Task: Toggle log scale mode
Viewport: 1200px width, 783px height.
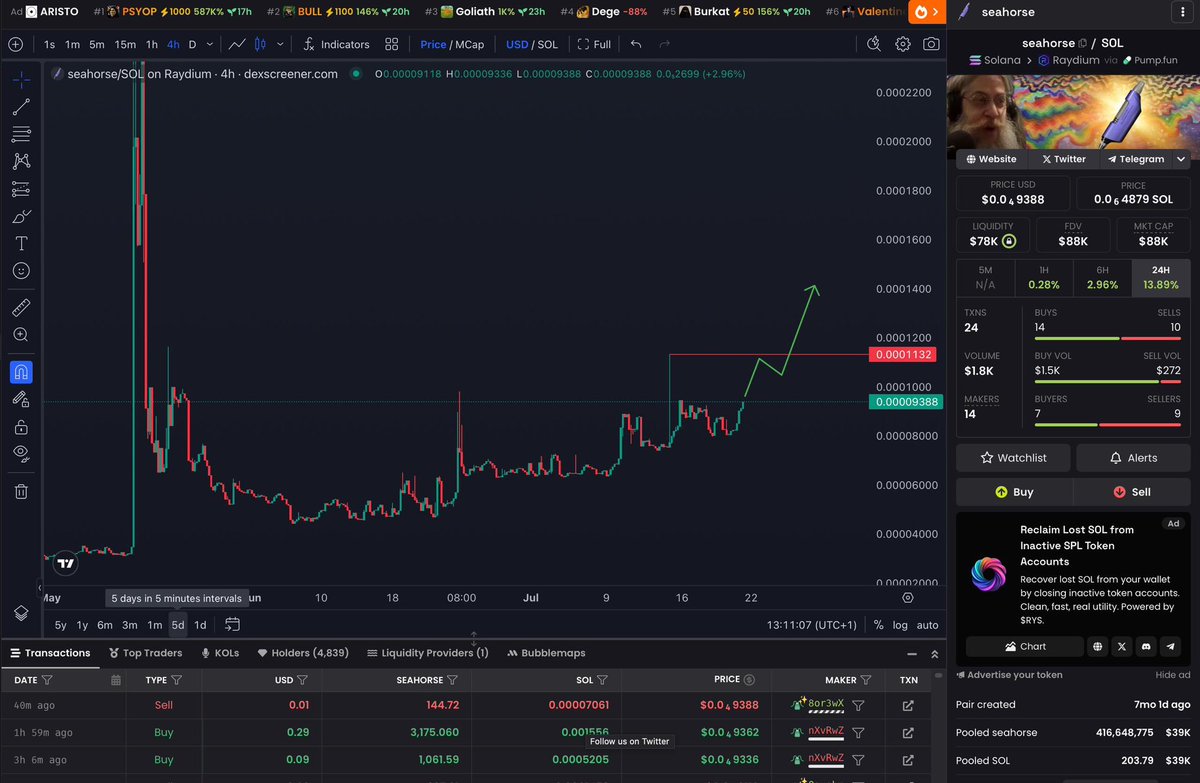Action: tap(900, 625)
